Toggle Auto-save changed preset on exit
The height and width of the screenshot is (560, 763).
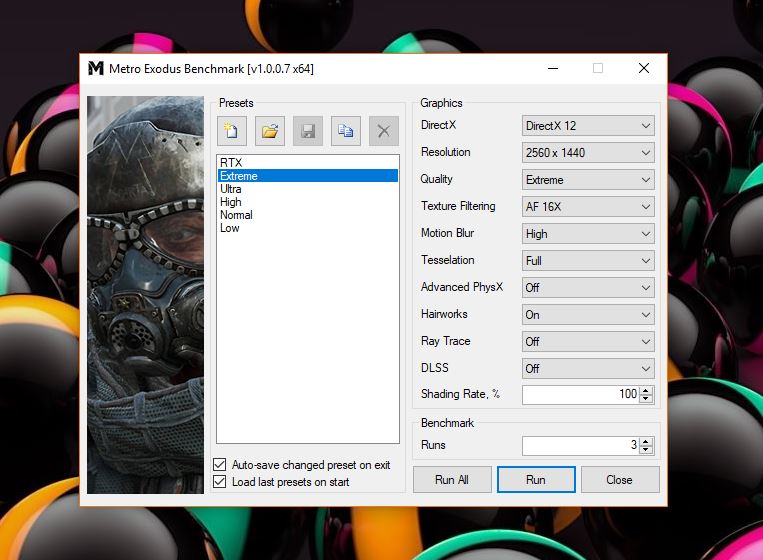click(219, 465)
